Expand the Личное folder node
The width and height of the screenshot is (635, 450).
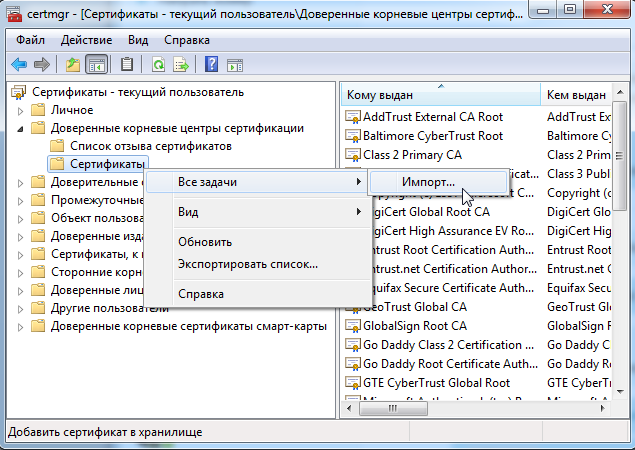(20, 111)
